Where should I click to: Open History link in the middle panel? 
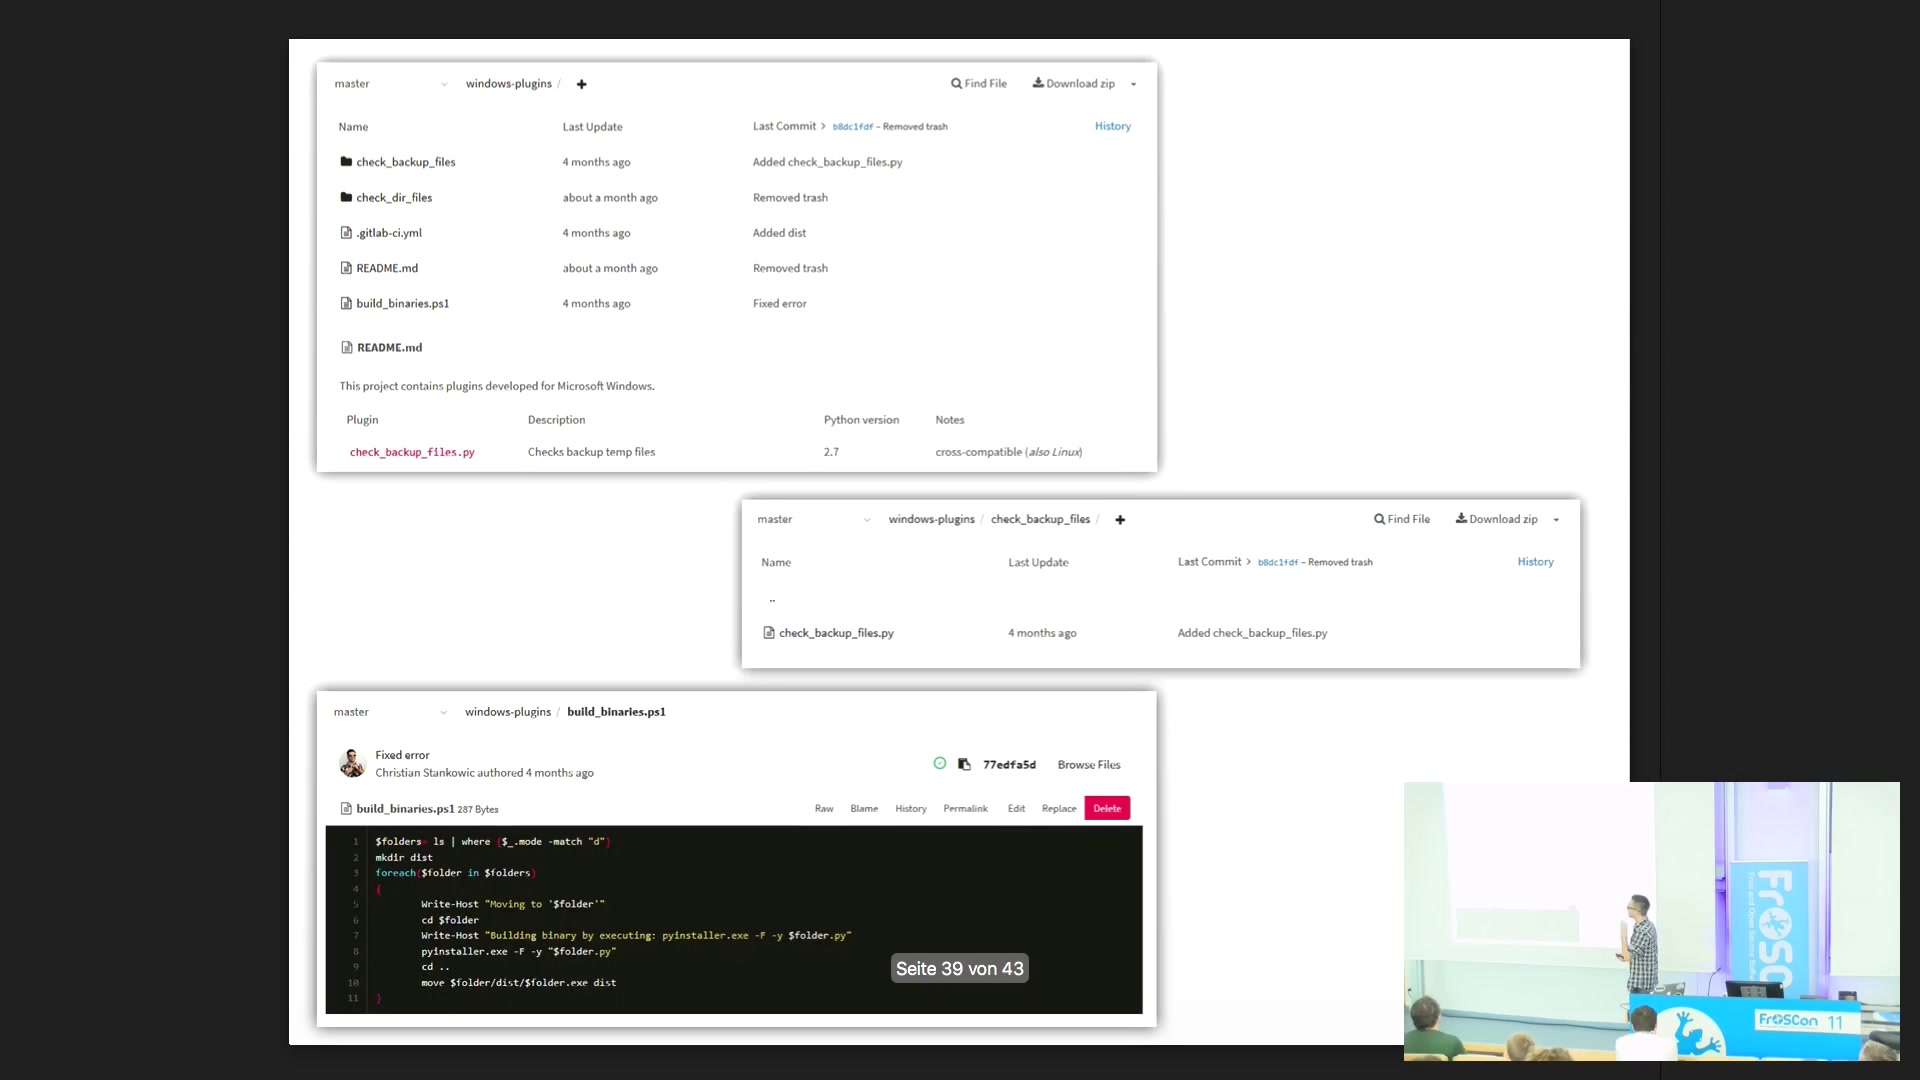pos(1535,562)
